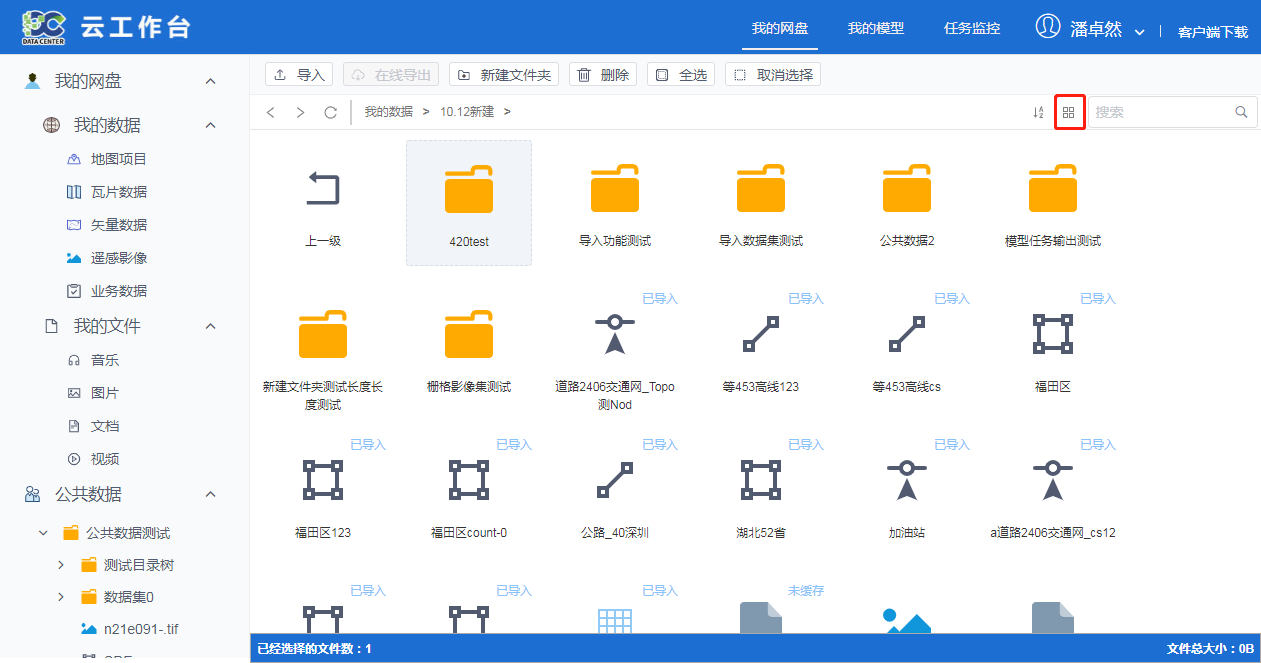Select the 420test folder
Viewport: 1261px width, 663px height.
(x=469, y=203)
